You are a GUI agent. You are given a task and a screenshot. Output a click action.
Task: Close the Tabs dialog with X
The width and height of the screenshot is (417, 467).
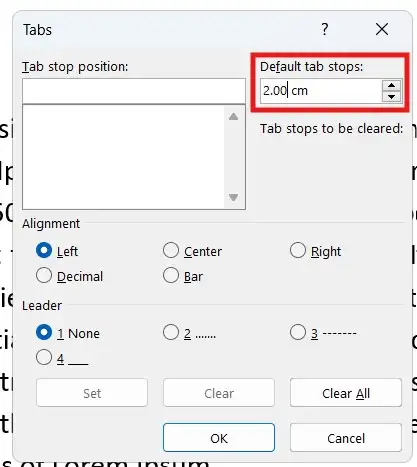[382, 29]
